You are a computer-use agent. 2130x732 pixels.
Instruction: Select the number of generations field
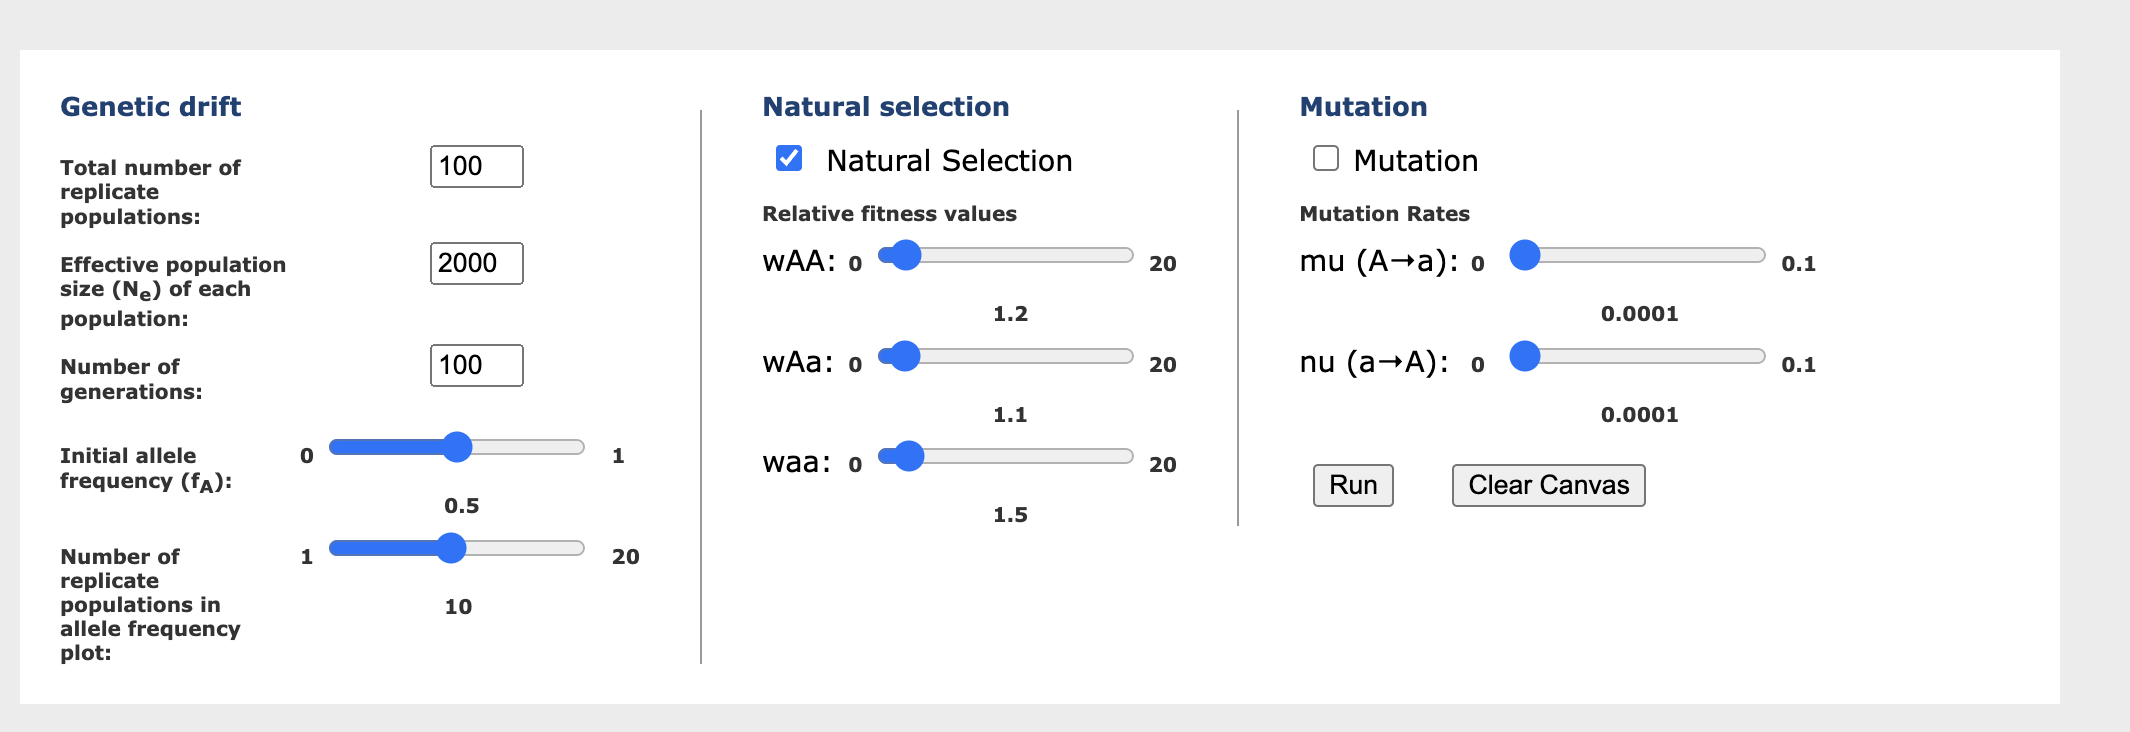476,365
